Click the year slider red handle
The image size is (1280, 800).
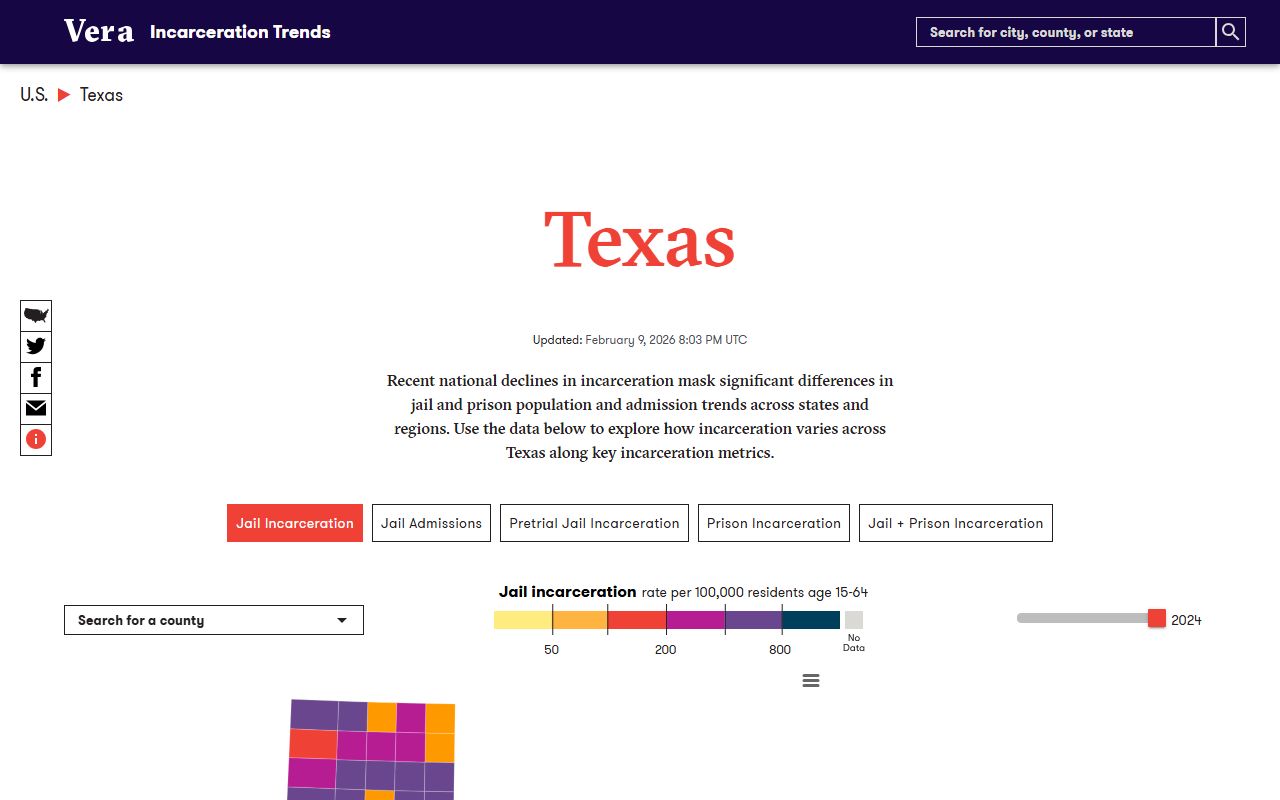[x=1157, y=618]
